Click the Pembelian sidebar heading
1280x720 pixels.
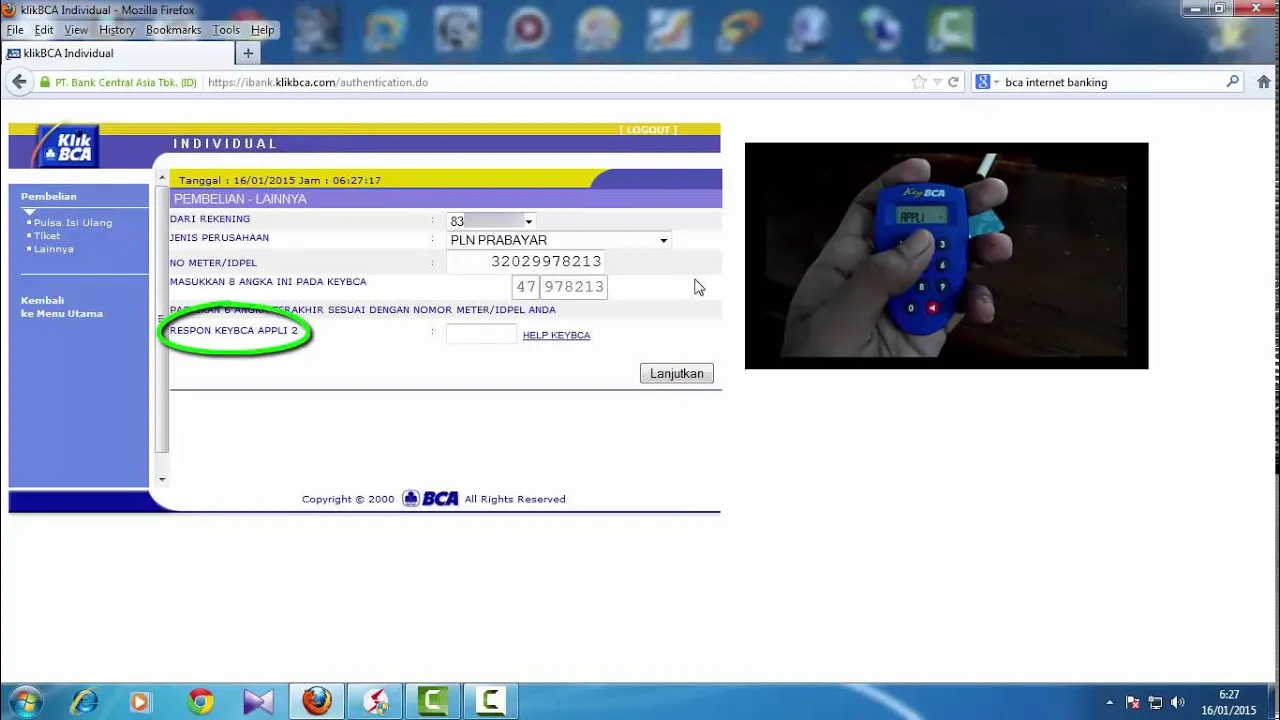(x=49, y=196)
